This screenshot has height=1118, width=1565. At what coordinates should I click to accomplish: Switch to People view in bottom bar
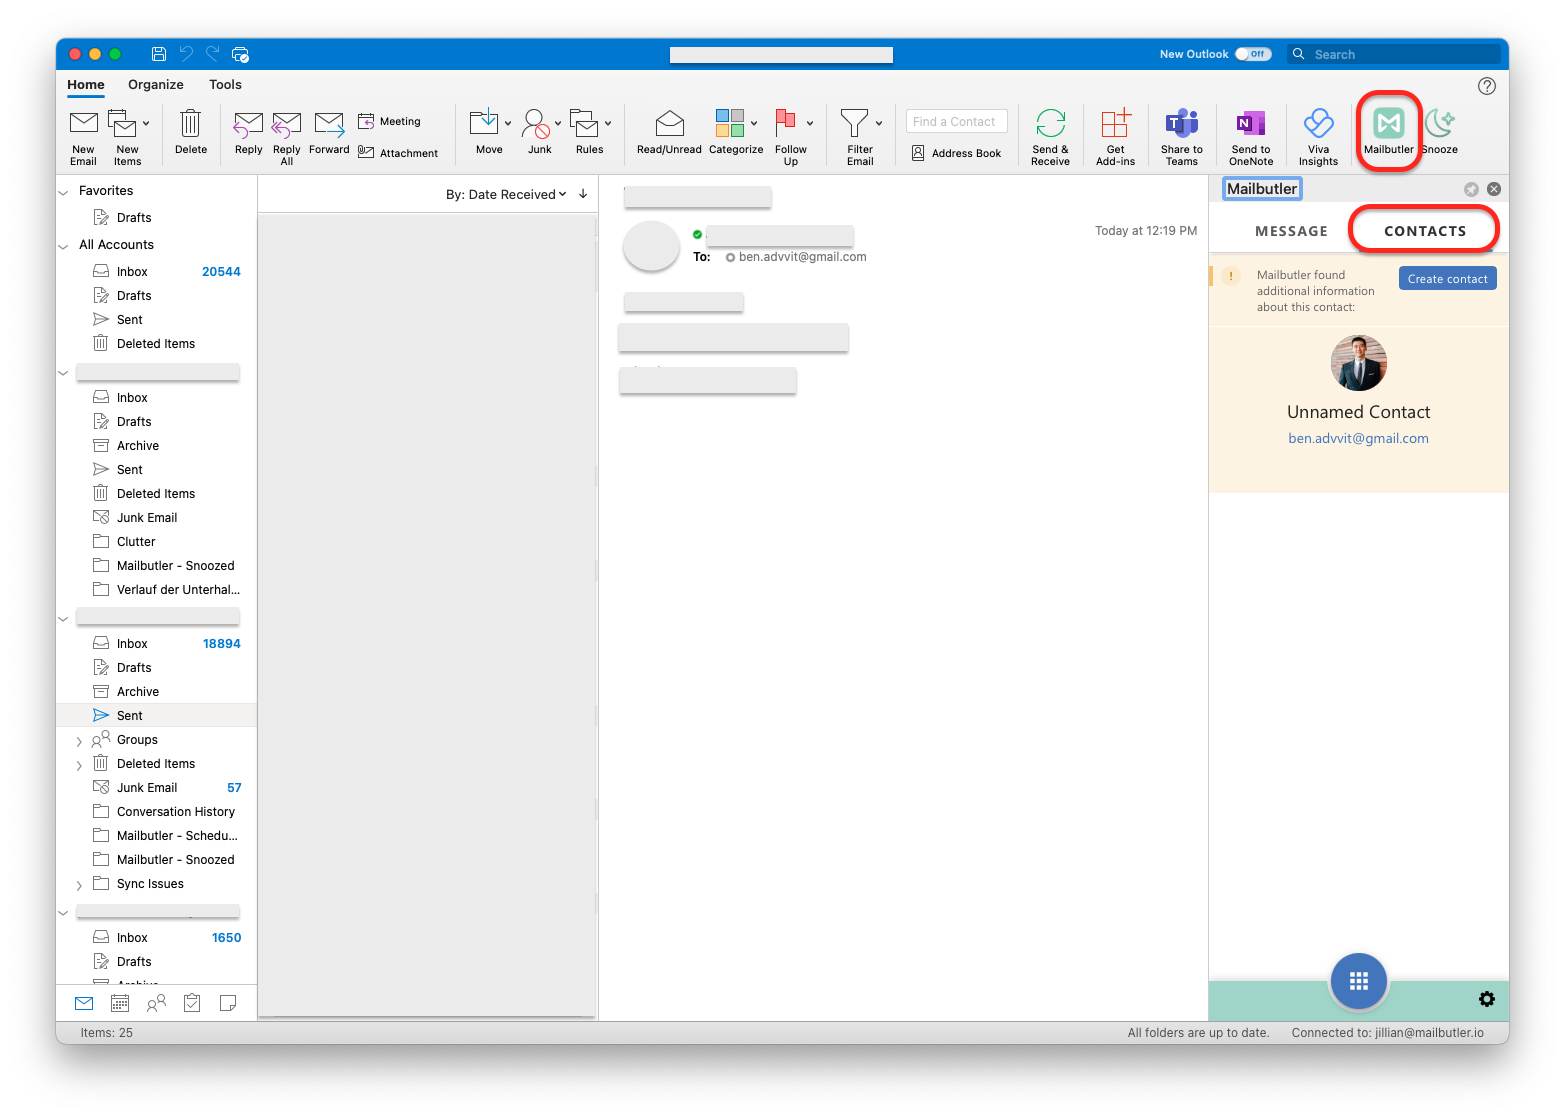click(x=156, y=1003)
